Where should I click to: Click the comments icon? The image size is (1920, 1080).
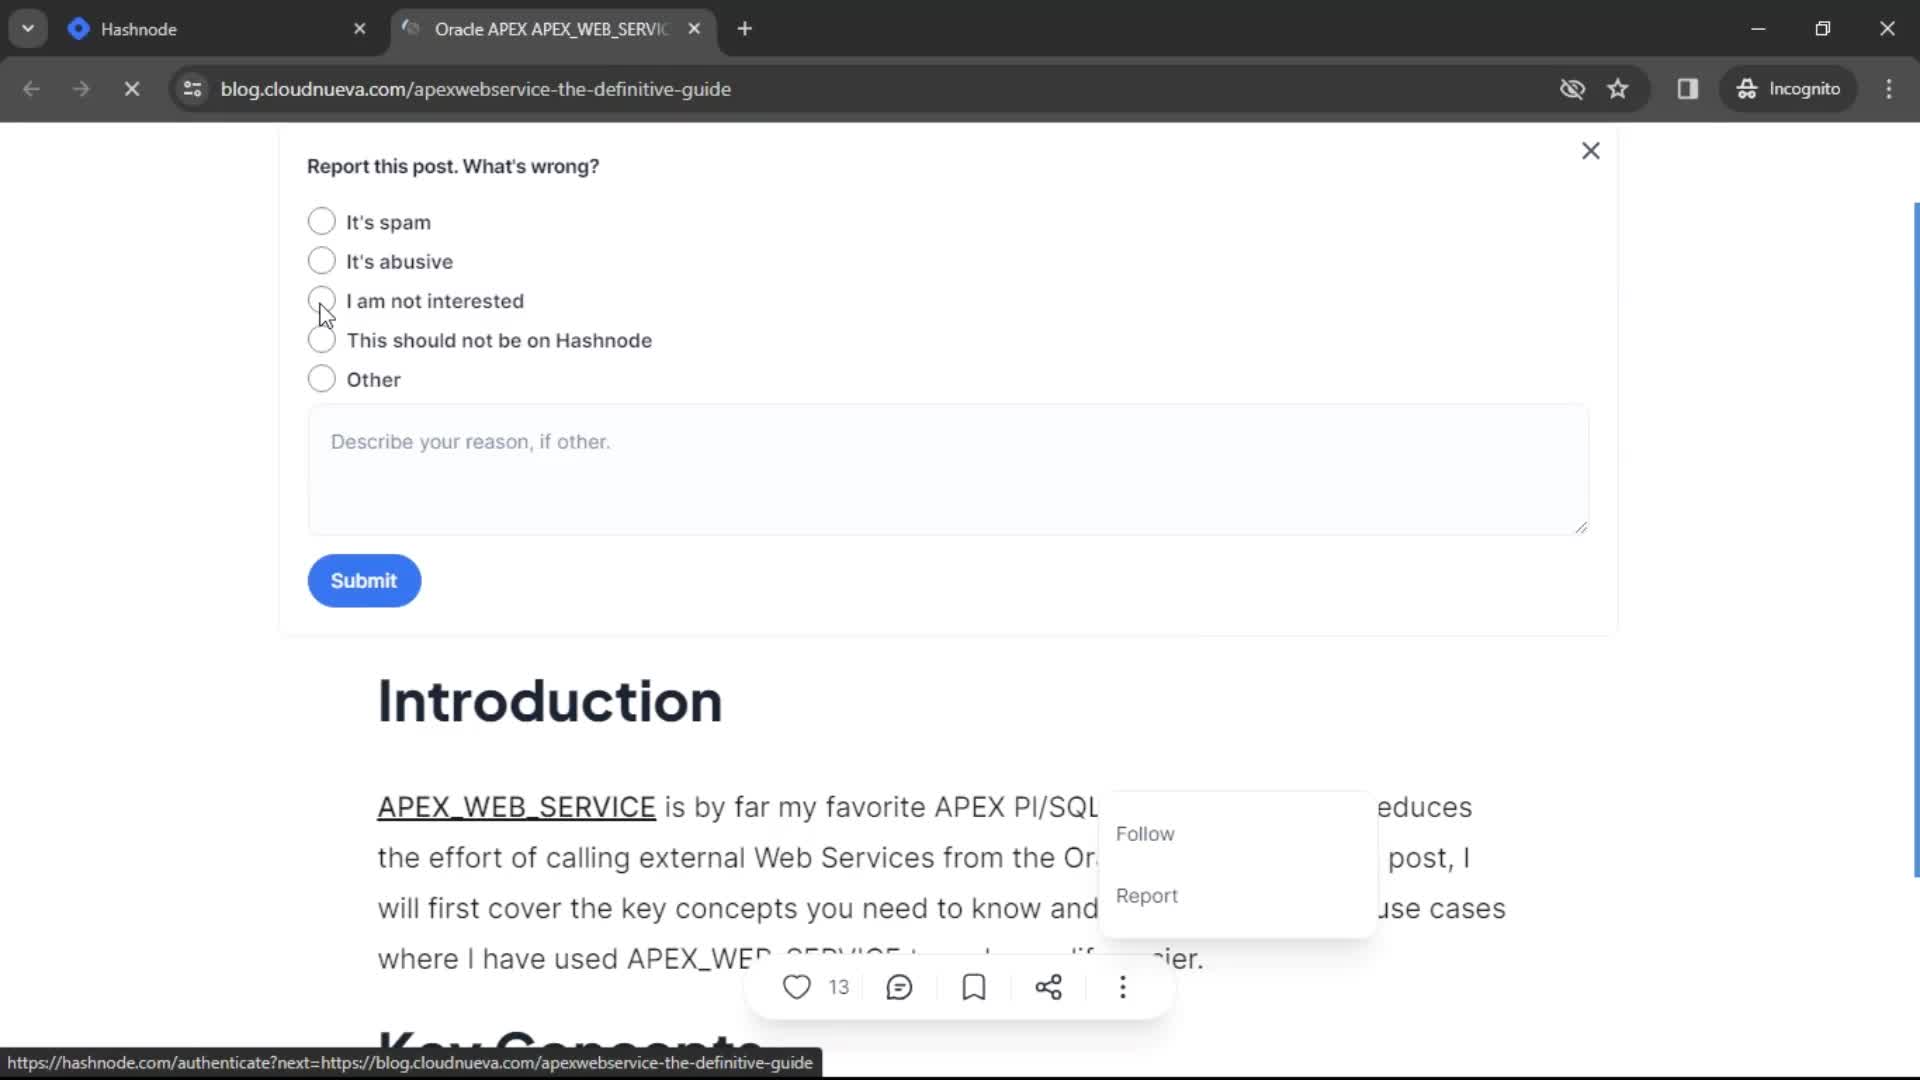click(899, 988)
